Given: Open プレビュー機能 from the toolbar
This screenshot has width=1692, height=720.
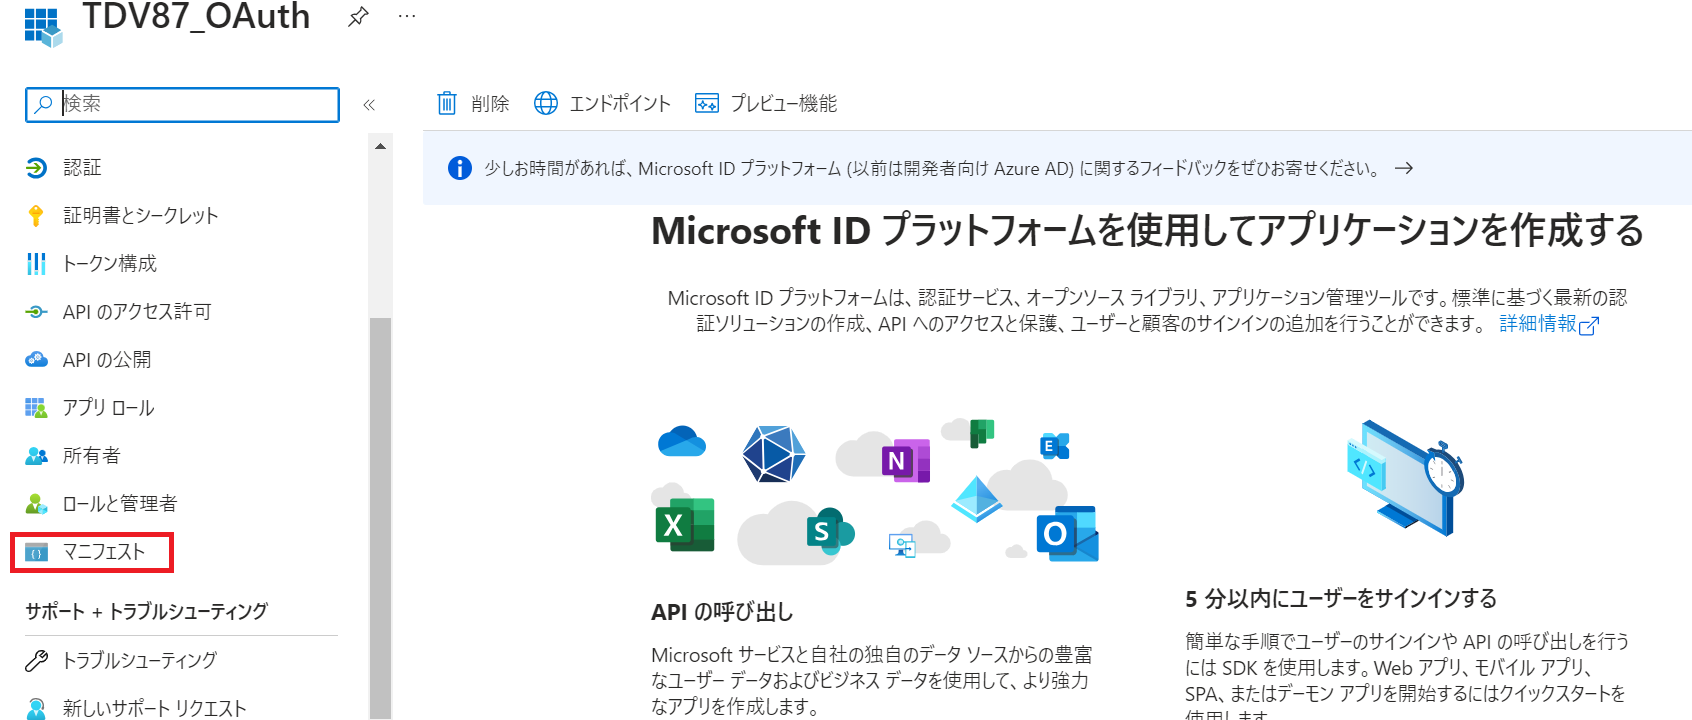Looking at the screenshot, I should click(x=784, y=103).
